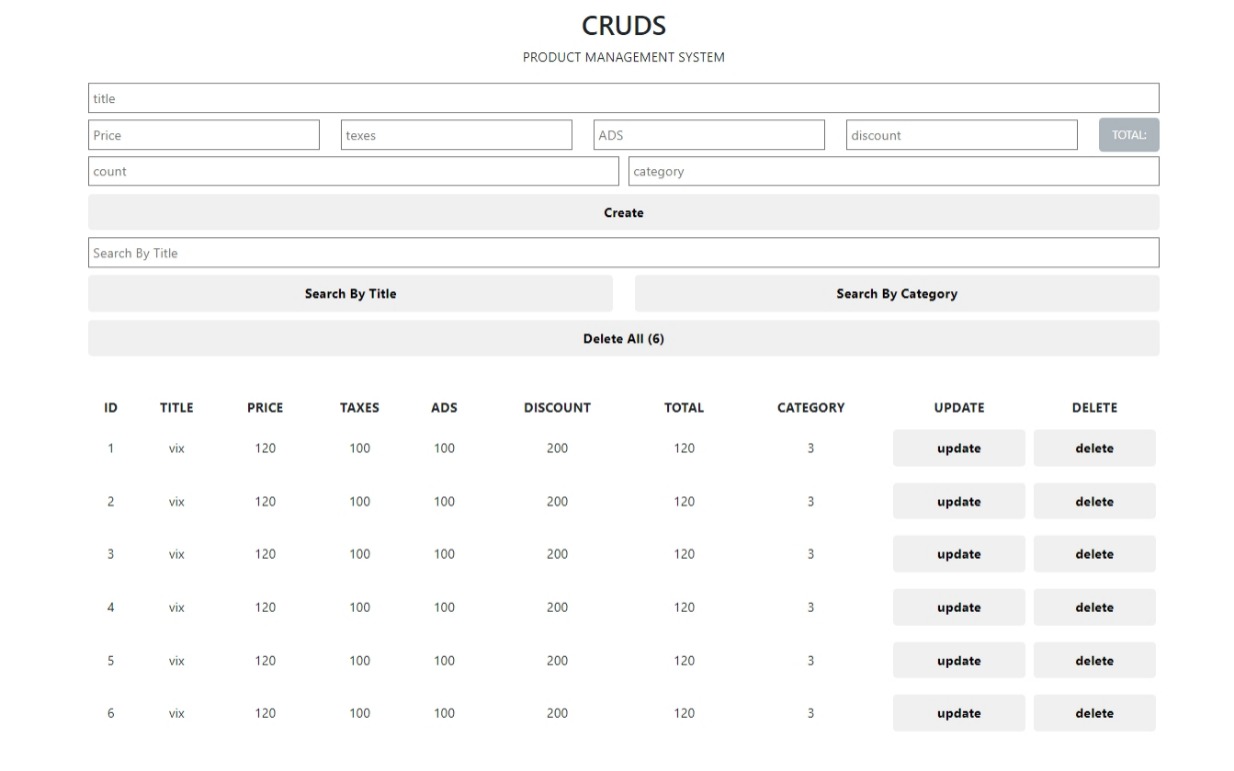Click delete for product with ID 6

1094,713
